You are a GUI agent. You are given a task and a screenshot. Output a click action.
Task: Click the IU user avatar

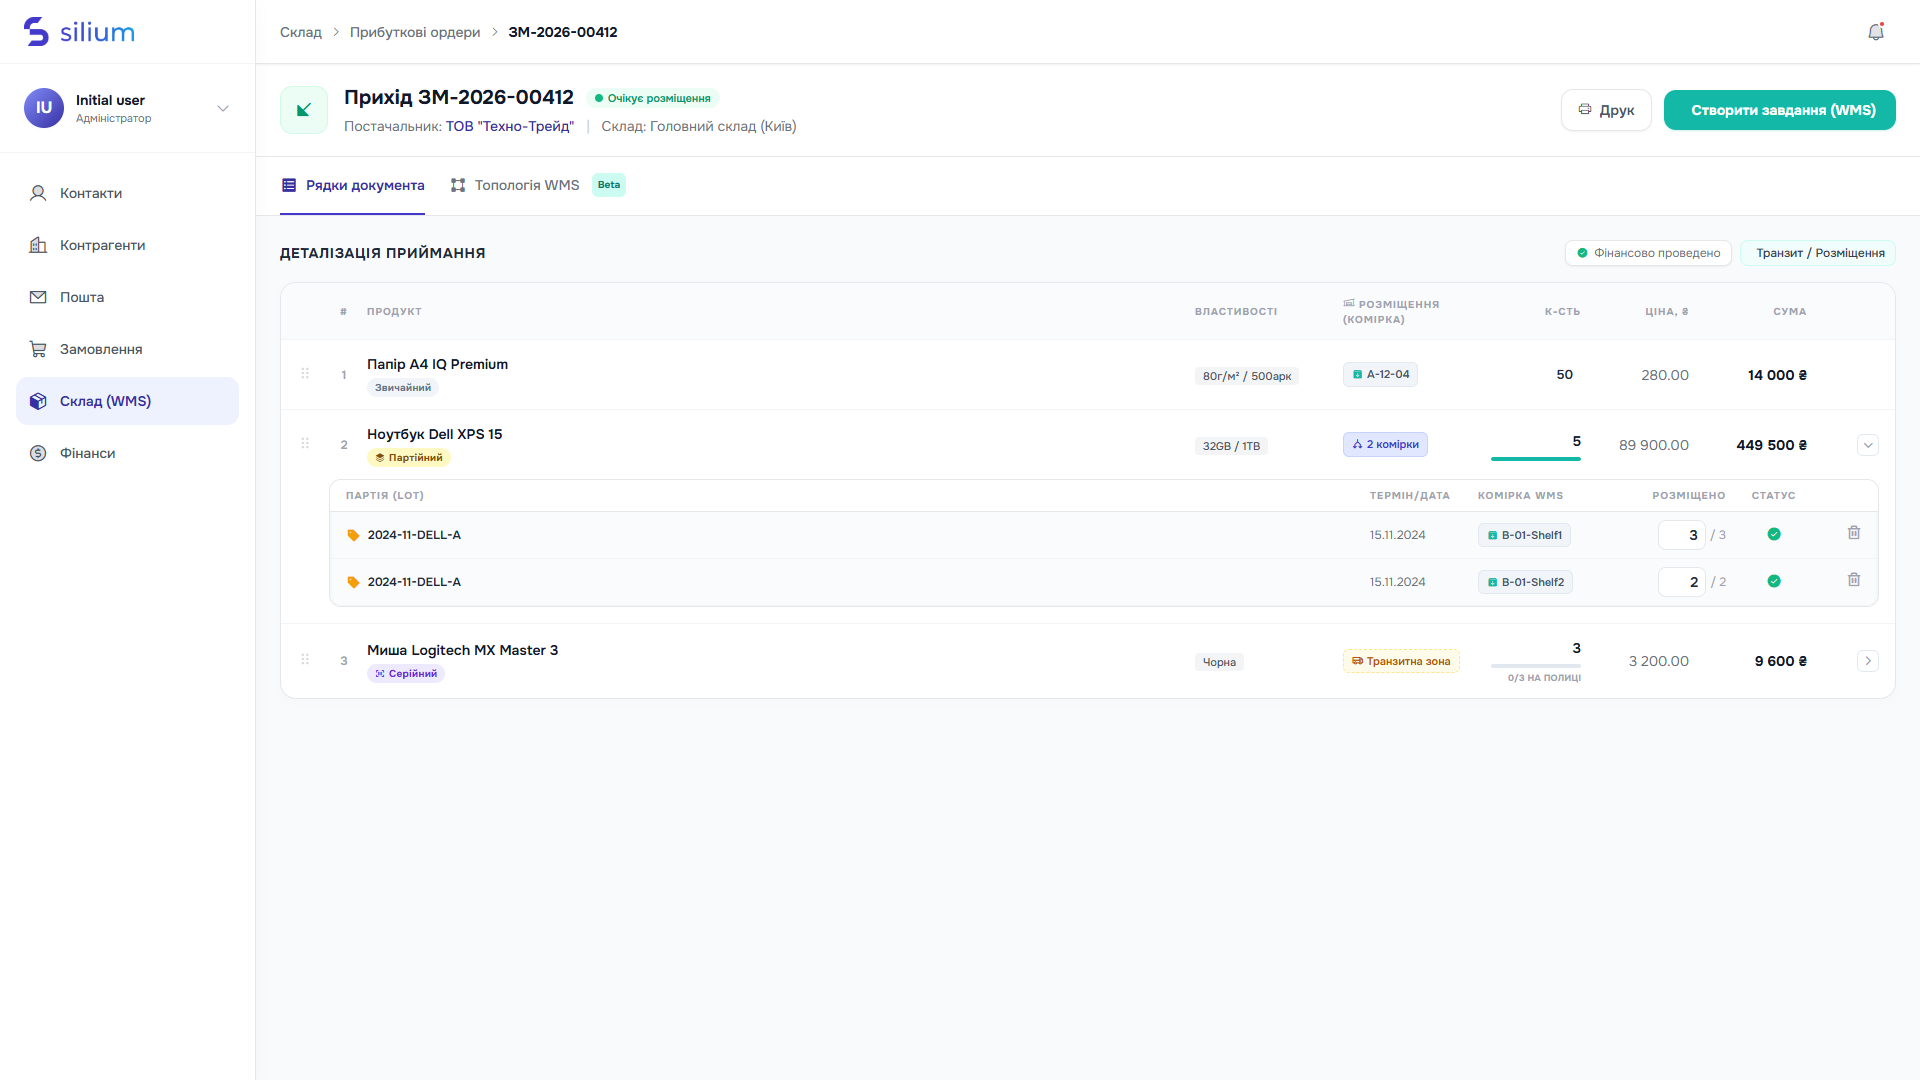tap(44, 108)
